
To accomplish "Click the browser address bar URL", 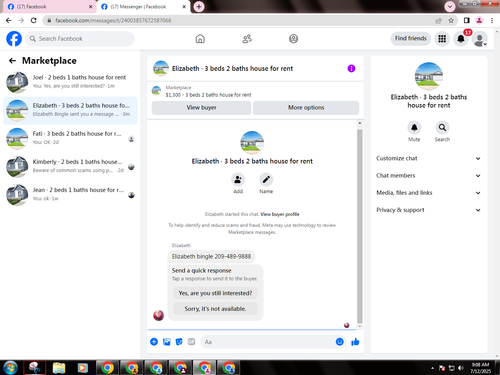I will [x=113, y=21].
